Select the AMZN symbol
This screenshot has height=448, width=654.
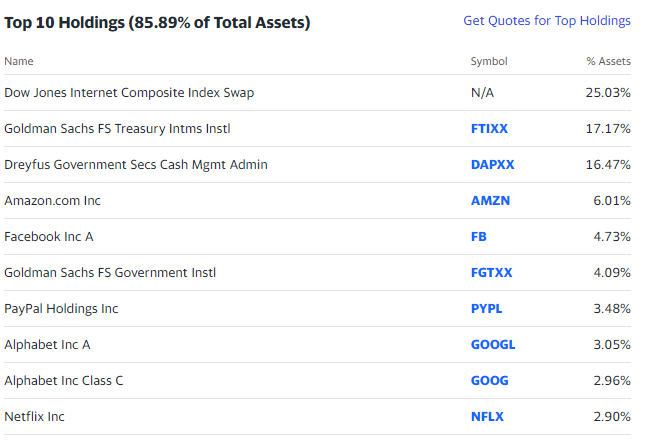click(490, 201)
